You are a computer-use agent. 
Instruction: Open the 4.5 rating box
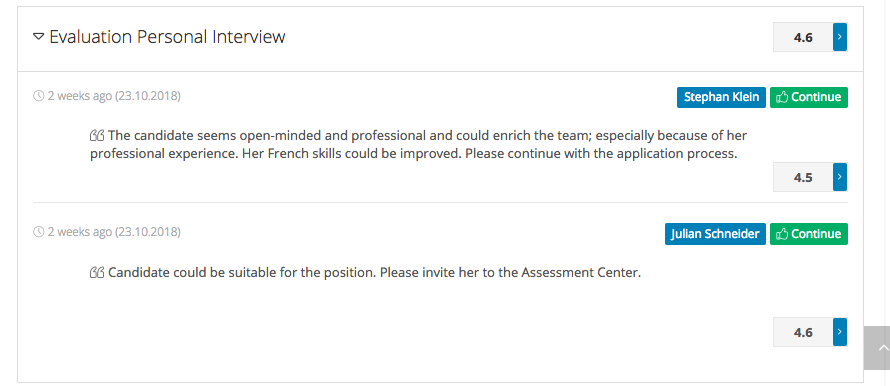click(803, 177)
